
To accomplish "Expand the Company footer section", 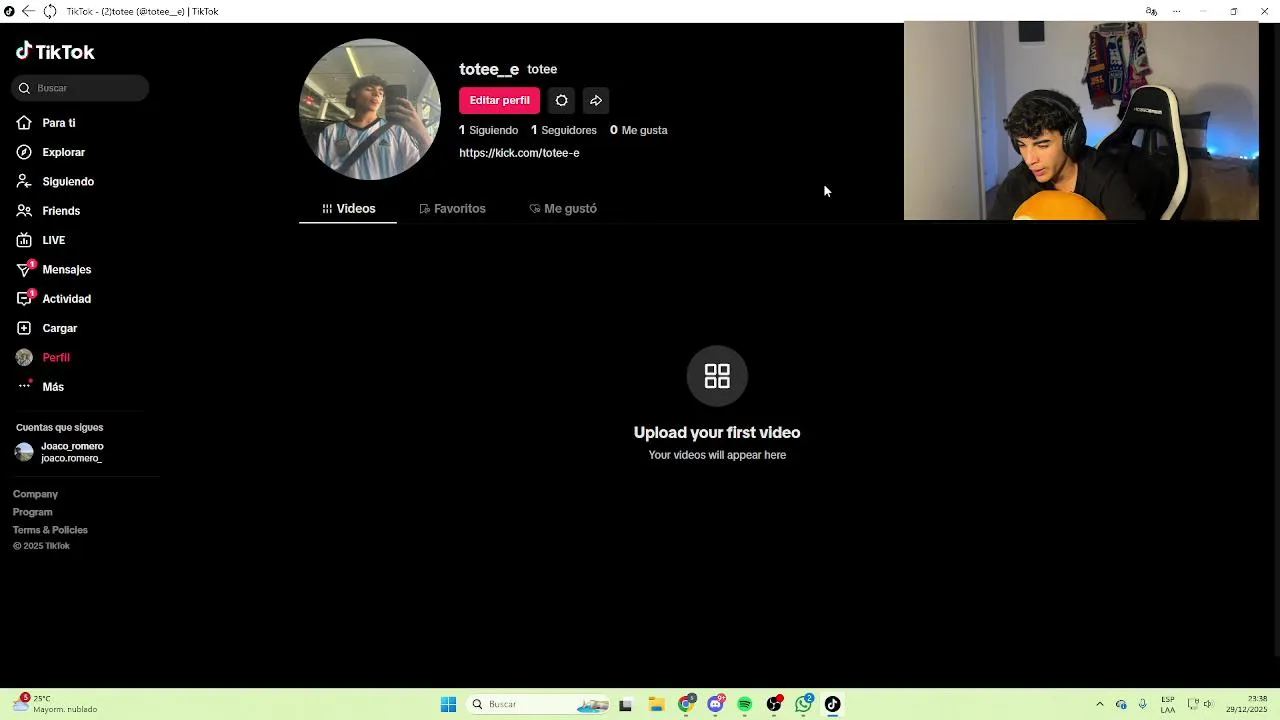I will click(x=35, y=494).
